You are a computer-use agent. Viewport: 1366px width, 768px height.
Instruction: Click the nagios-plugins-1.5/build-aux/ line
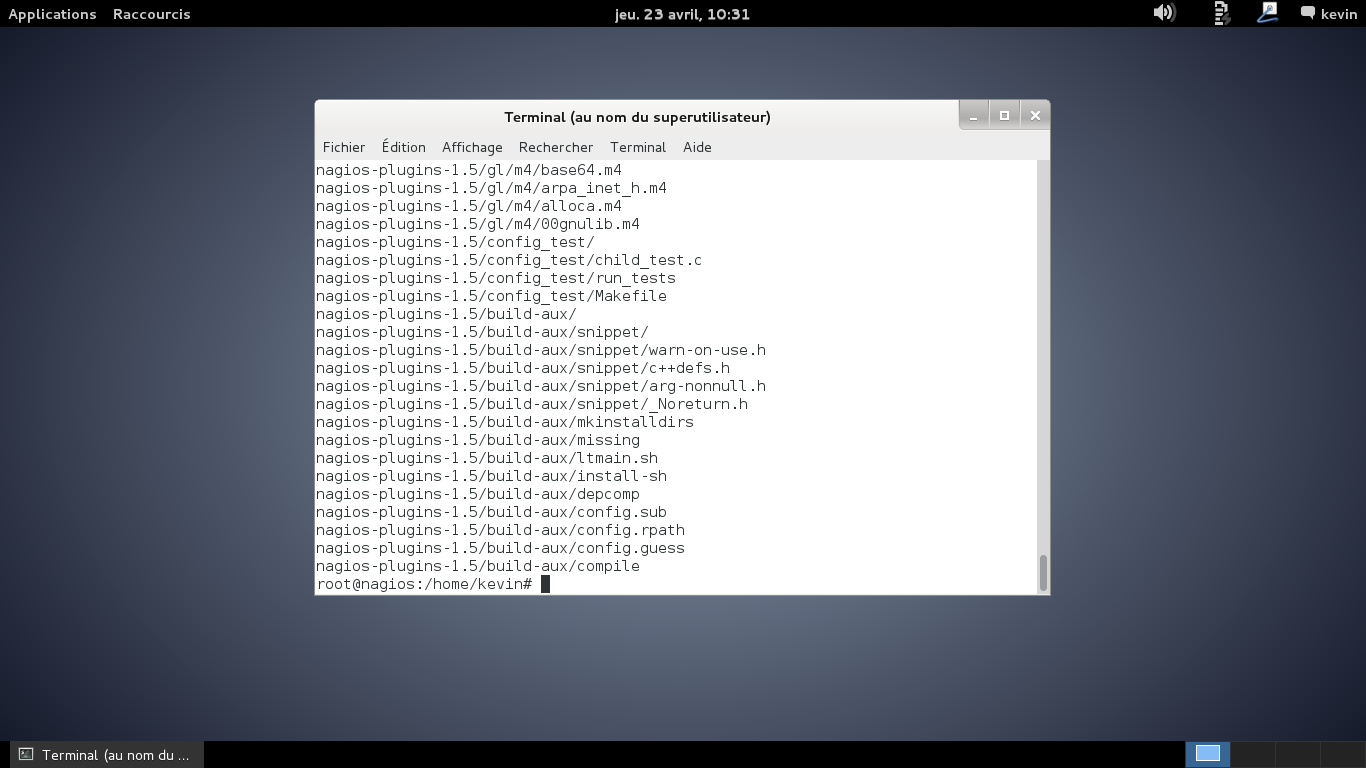coord(446,314)
